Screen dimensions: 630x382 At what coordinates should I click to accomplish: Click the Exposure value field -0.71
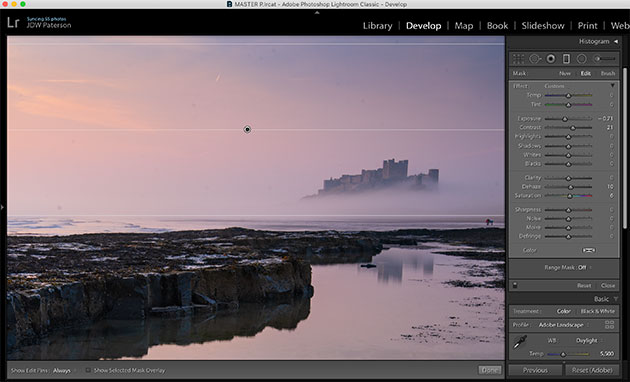click(x=605, y=118)
